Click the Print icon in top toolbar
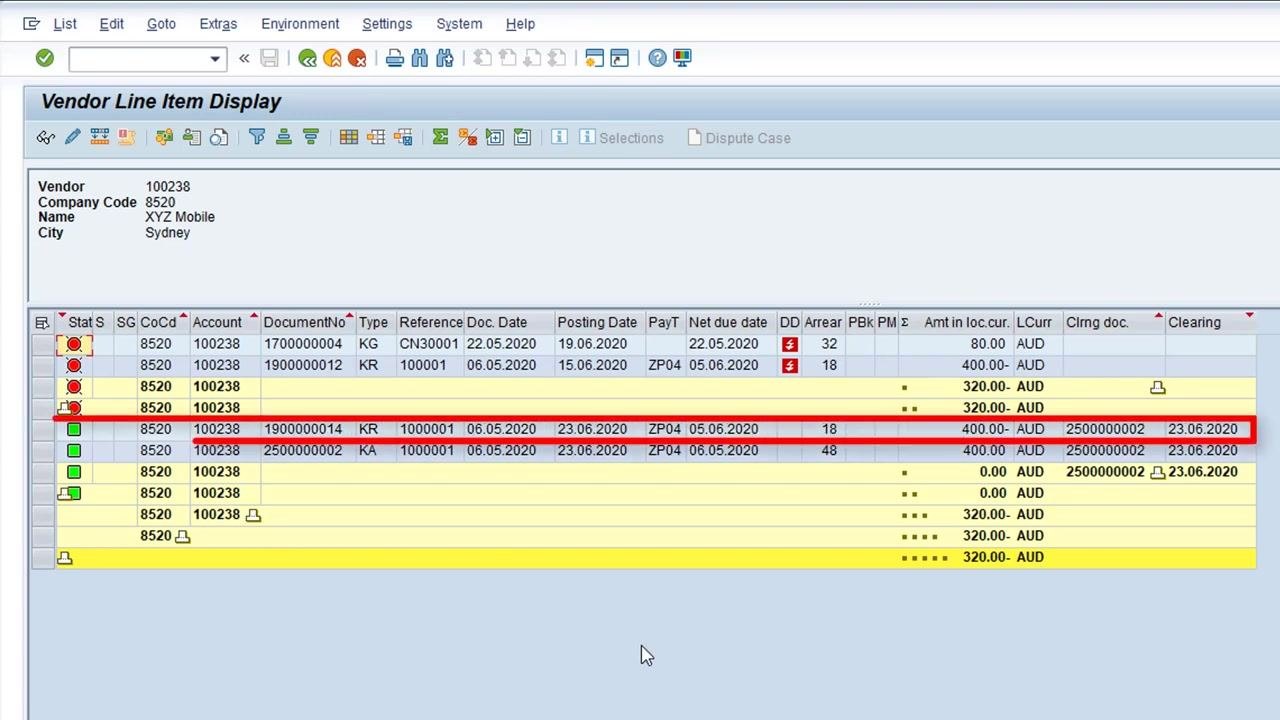The height and width of the screenshot is (720, 1280). click(x=394, y=58)
